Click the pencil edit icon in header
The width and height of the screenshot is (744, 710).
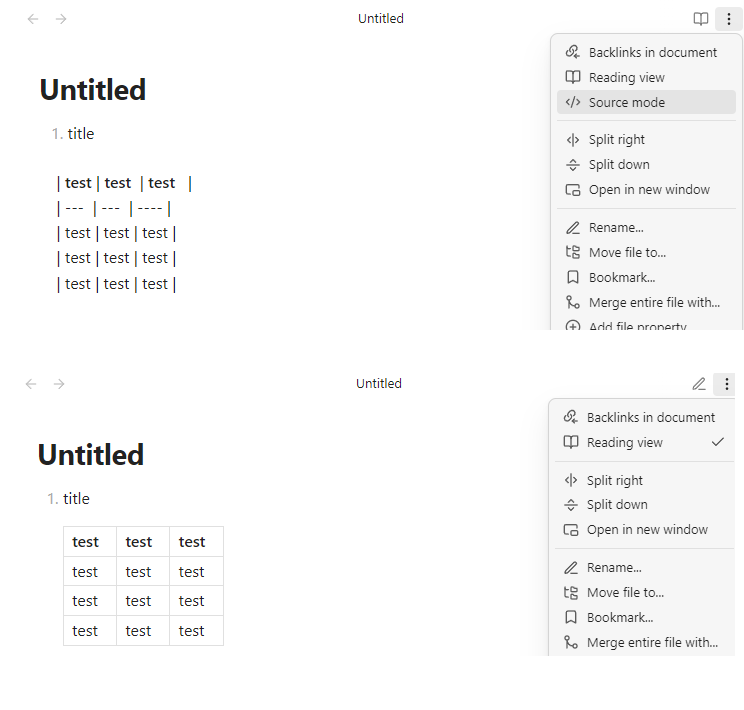699,384
